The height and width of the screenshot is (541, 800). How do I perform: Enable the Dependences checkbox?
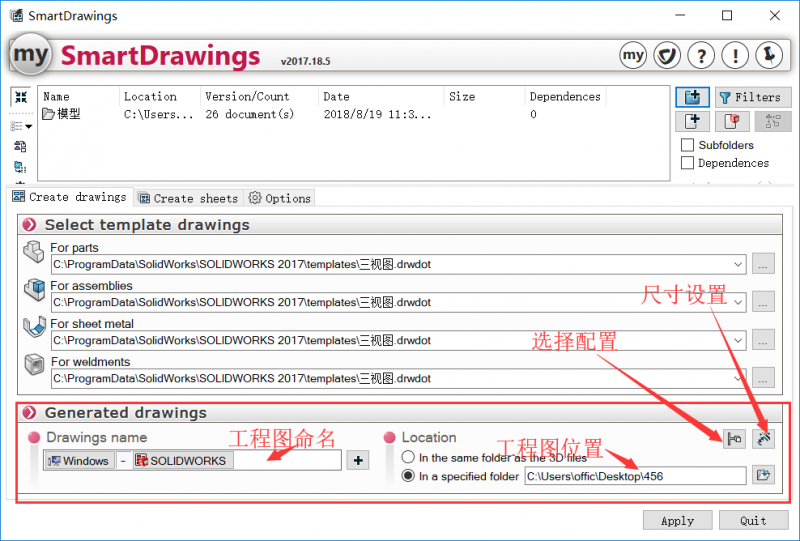click(687, 163)
